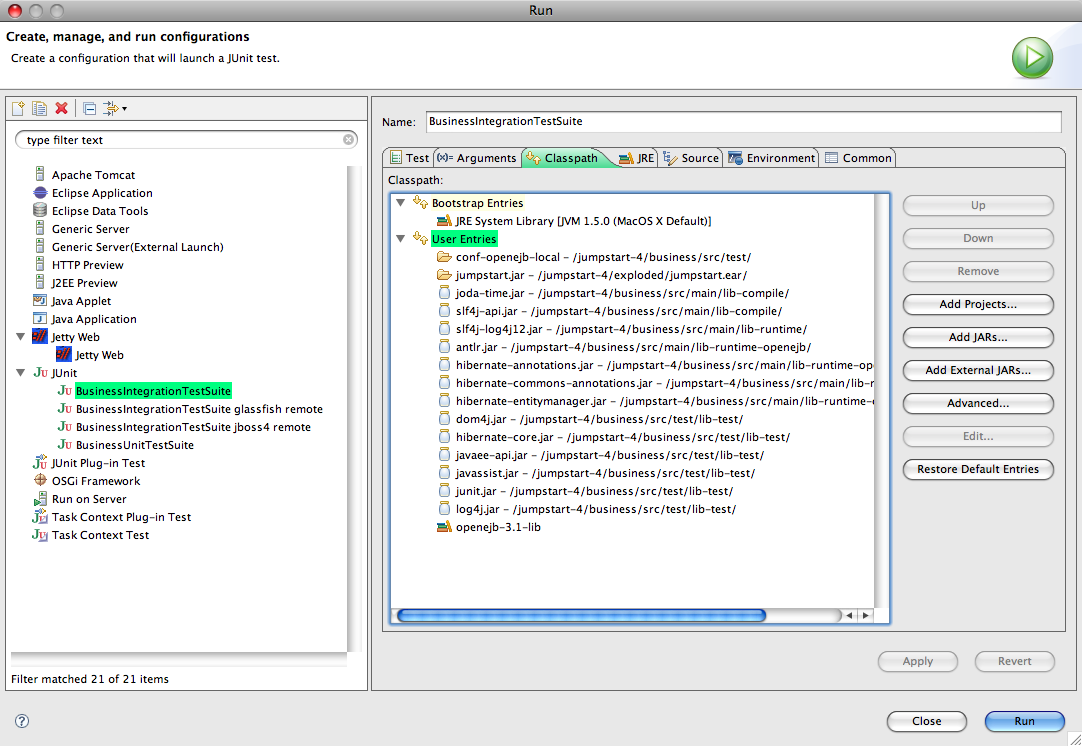1082x746 pixels.
Task: Click Task Context Plug-in Test icon
Action: click(x=40, y=516)
